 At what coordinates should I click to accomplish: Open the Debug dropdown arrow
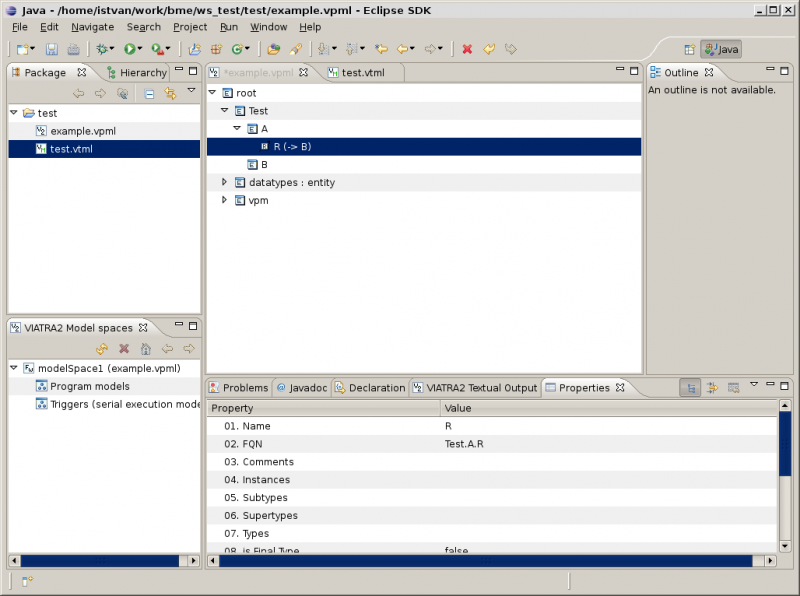click(112, 49)
